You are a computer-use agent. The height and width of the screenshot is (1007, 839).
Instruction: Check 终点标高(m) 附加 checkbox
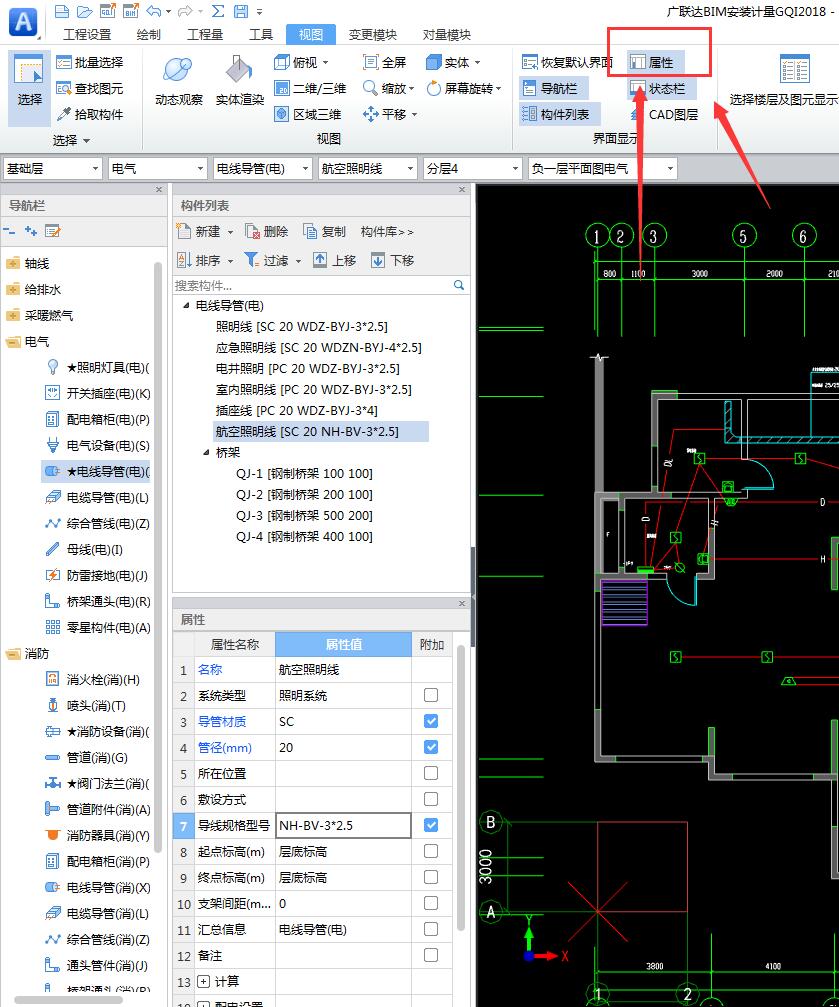pos(431,877)
